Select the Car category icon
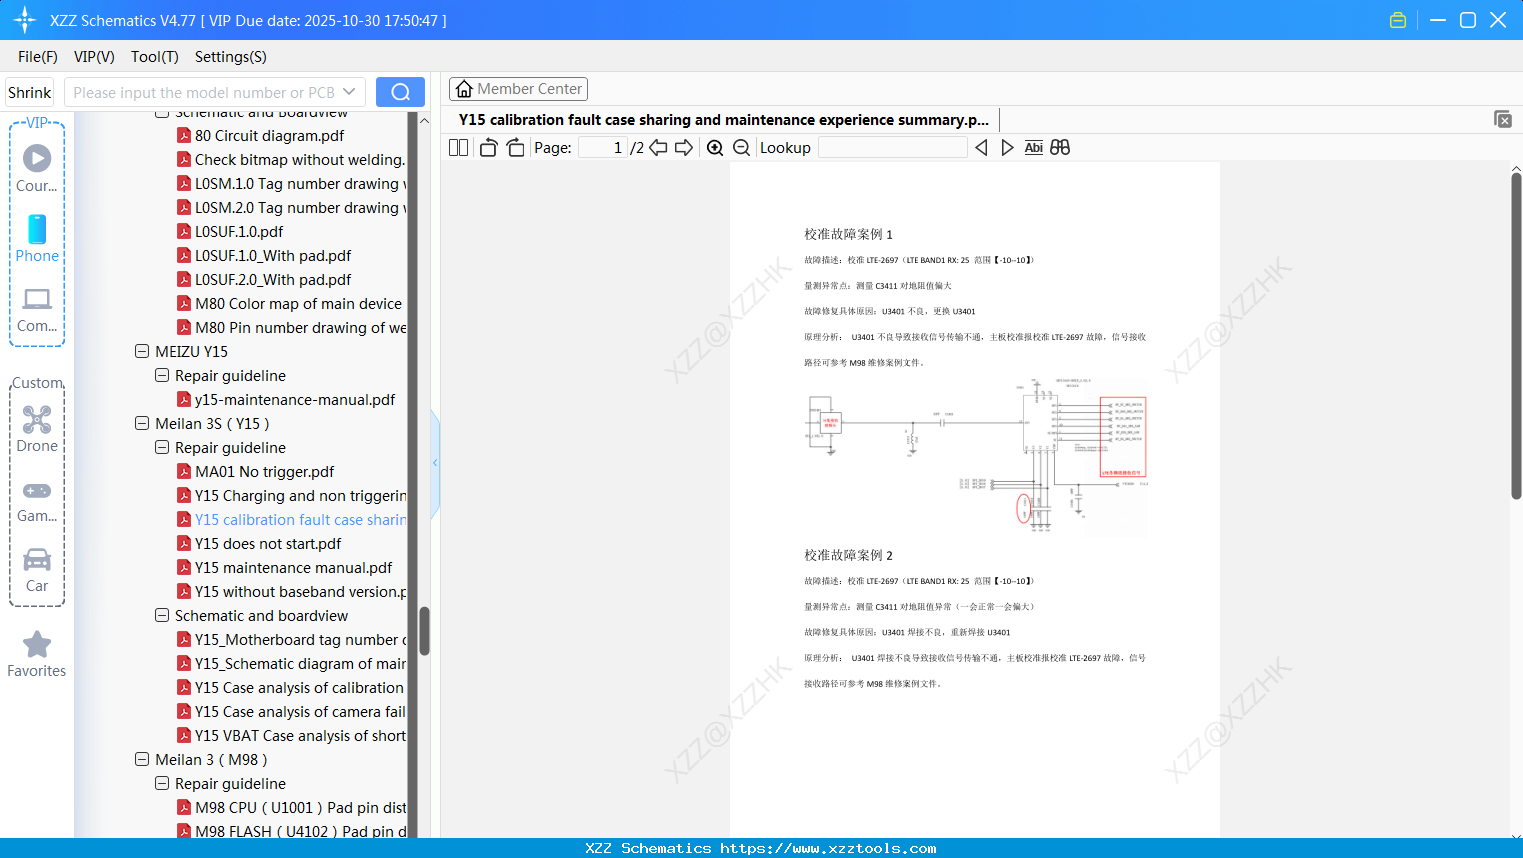 tap(37, 570)
